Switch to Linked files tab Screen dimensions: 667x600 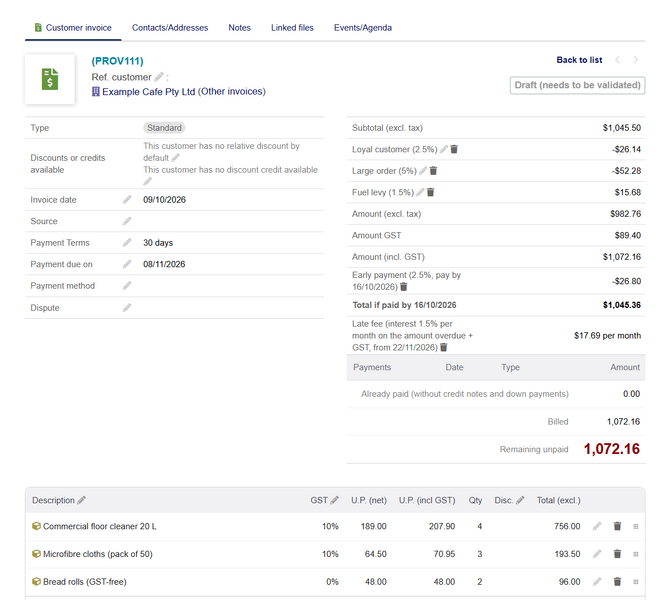point(292,28)
